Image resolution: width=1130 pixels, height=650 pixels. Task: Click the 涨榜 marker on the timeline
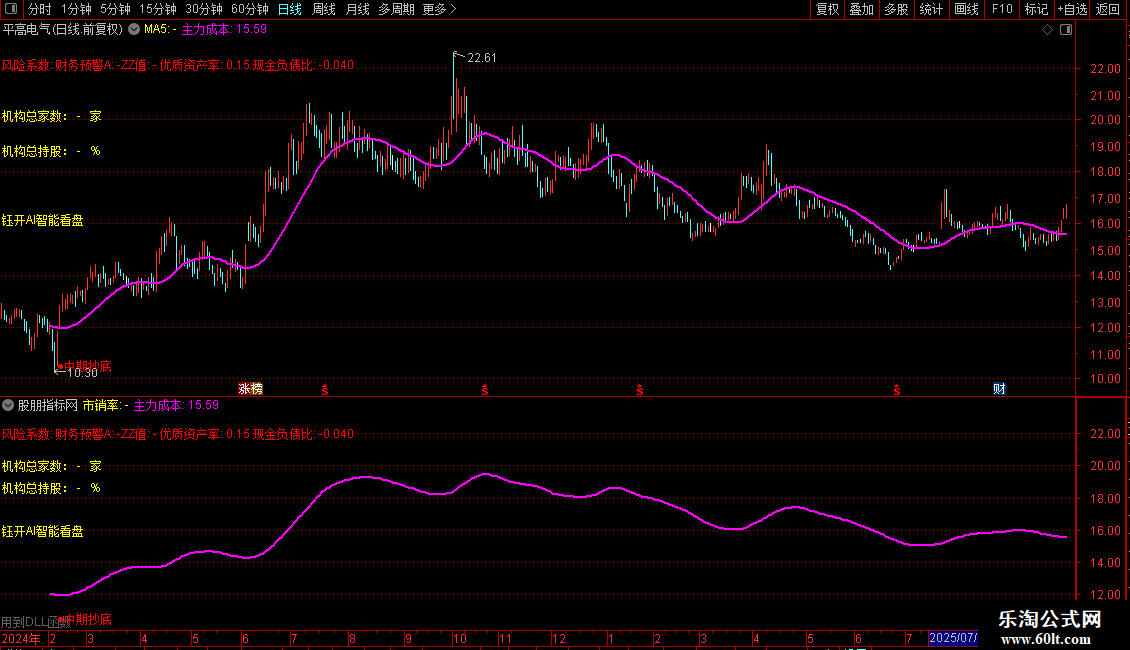click(250, 388)
